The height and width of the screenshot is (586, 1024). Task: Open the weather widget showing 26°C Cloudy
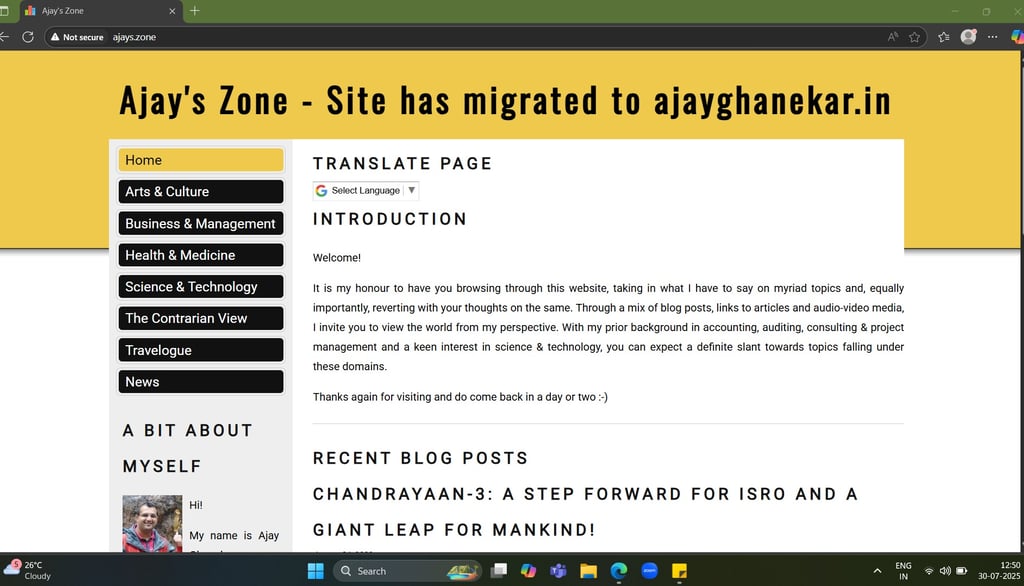27,570
